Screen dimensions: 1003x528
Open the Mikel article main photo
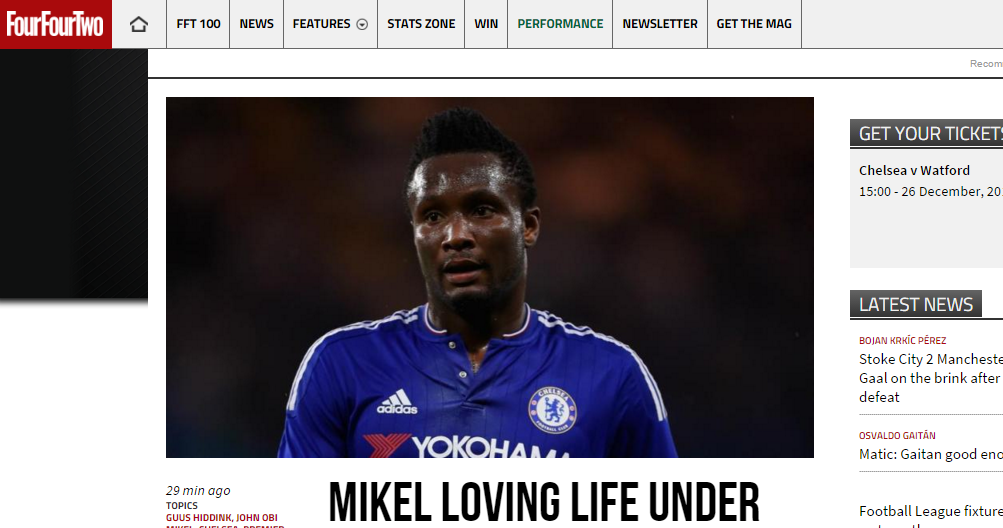point(490,277)
